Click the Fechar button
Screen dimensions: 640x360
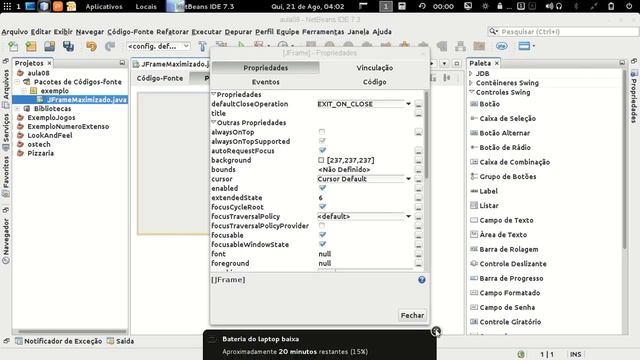click(412, 315)
